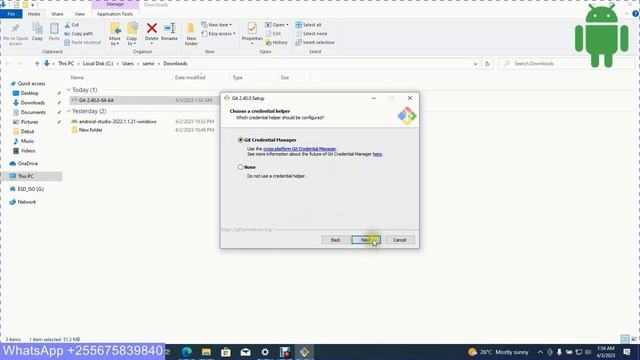
Task: Click Local Disk (C:) in the address bar
Action: click(98, 64)
